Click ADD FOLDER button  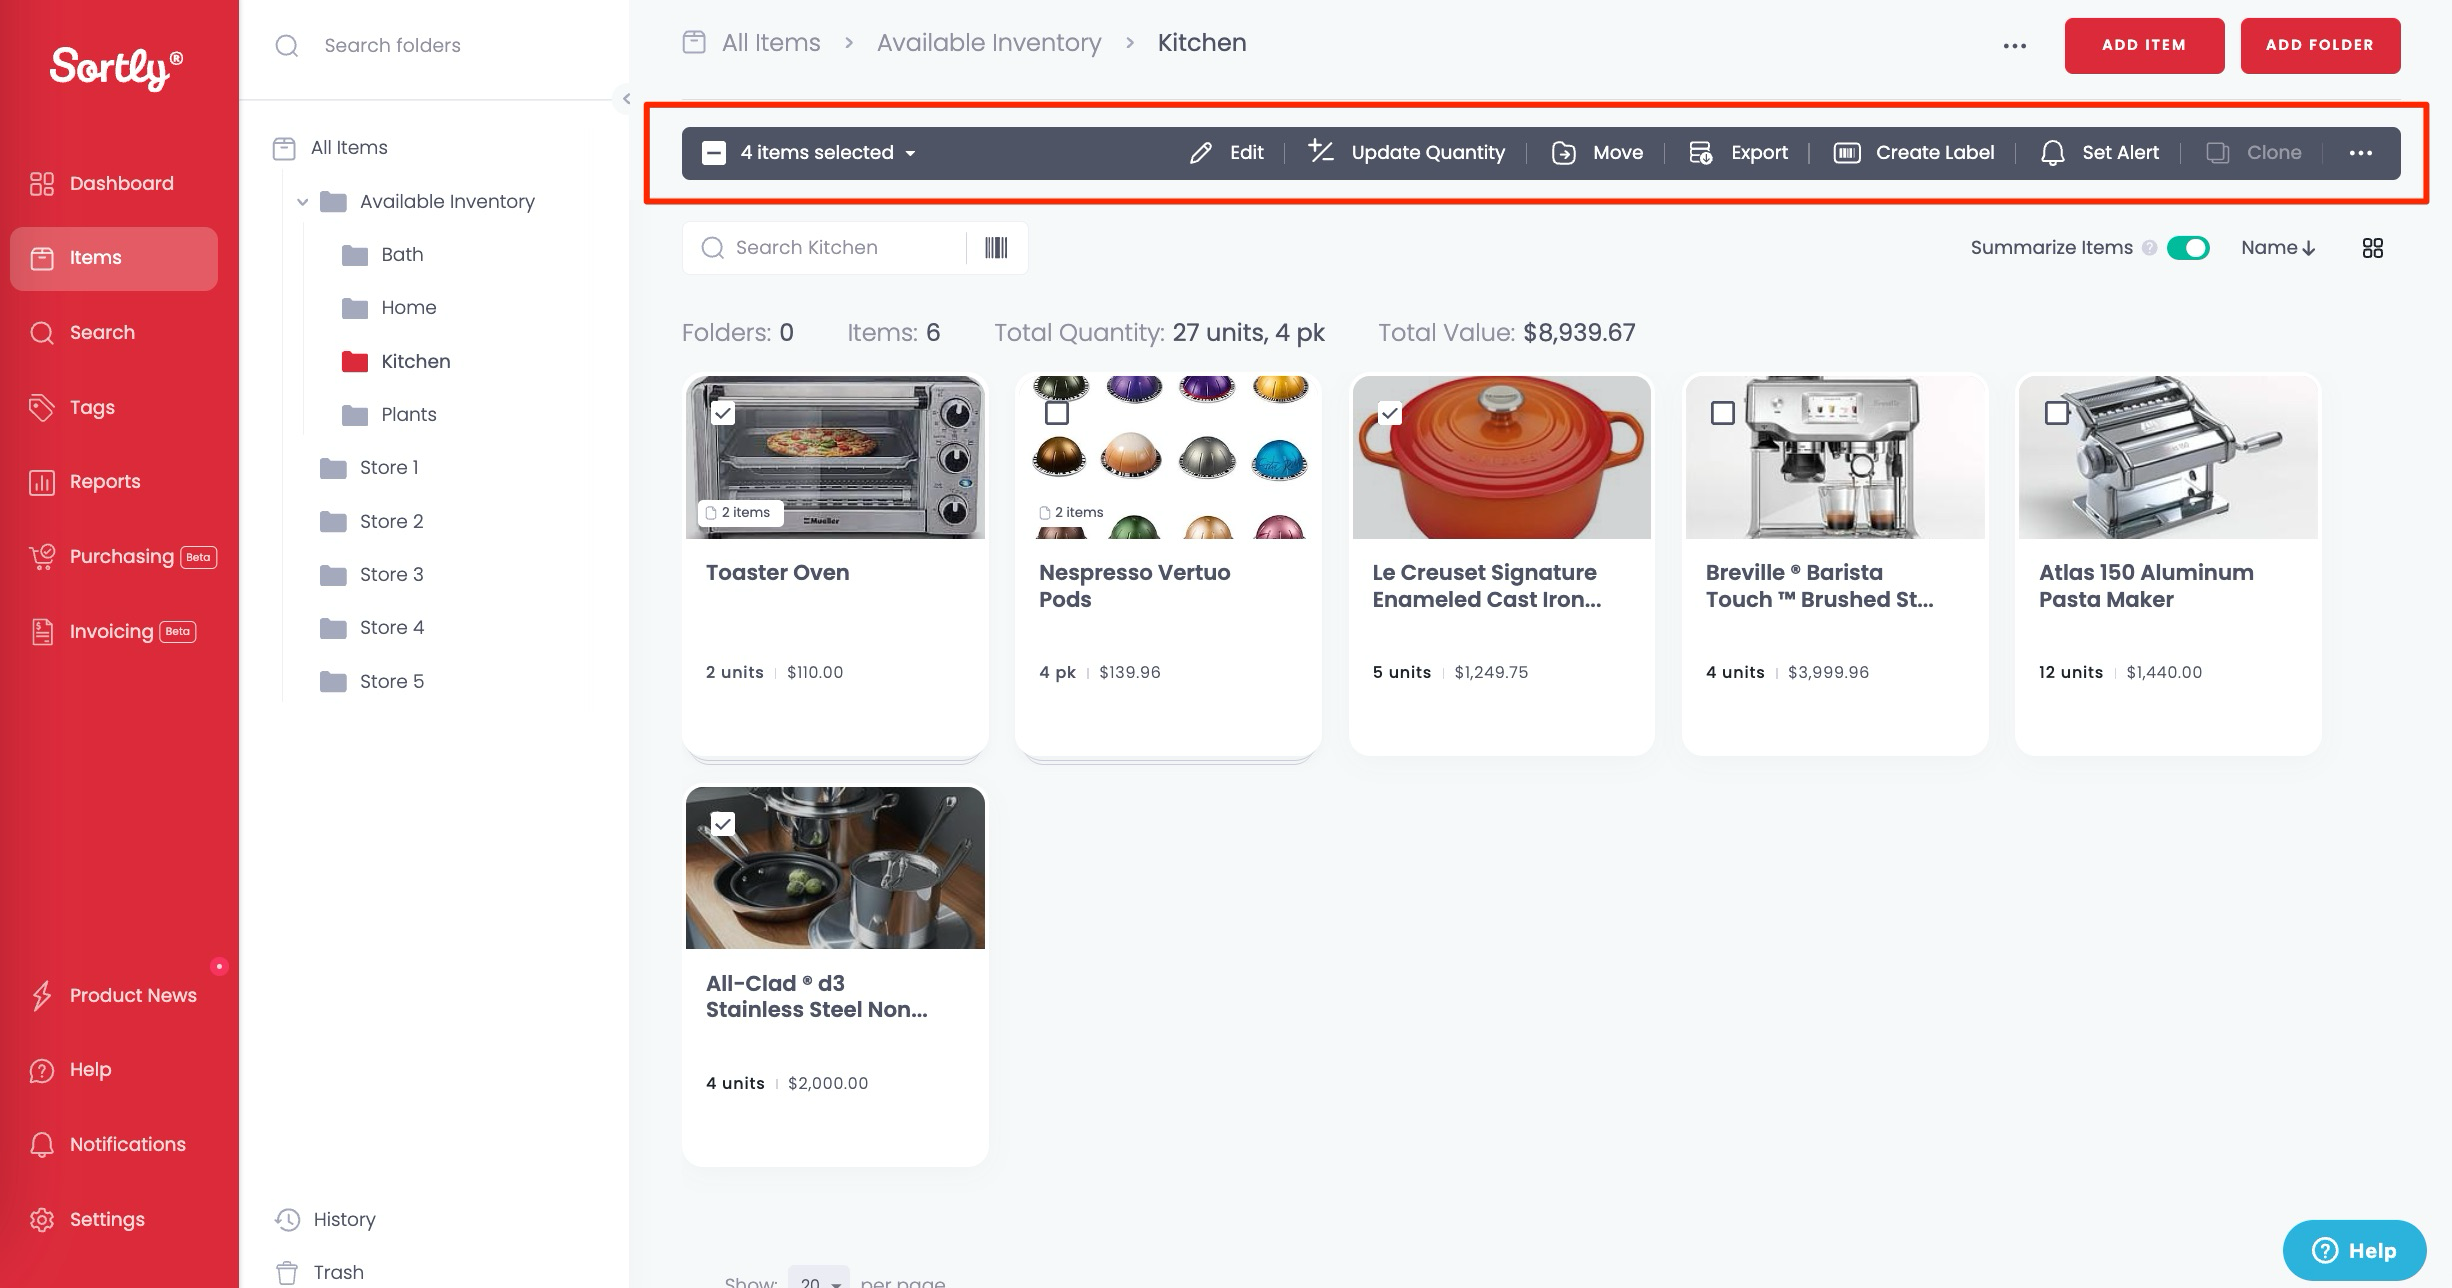(2320, 45)
